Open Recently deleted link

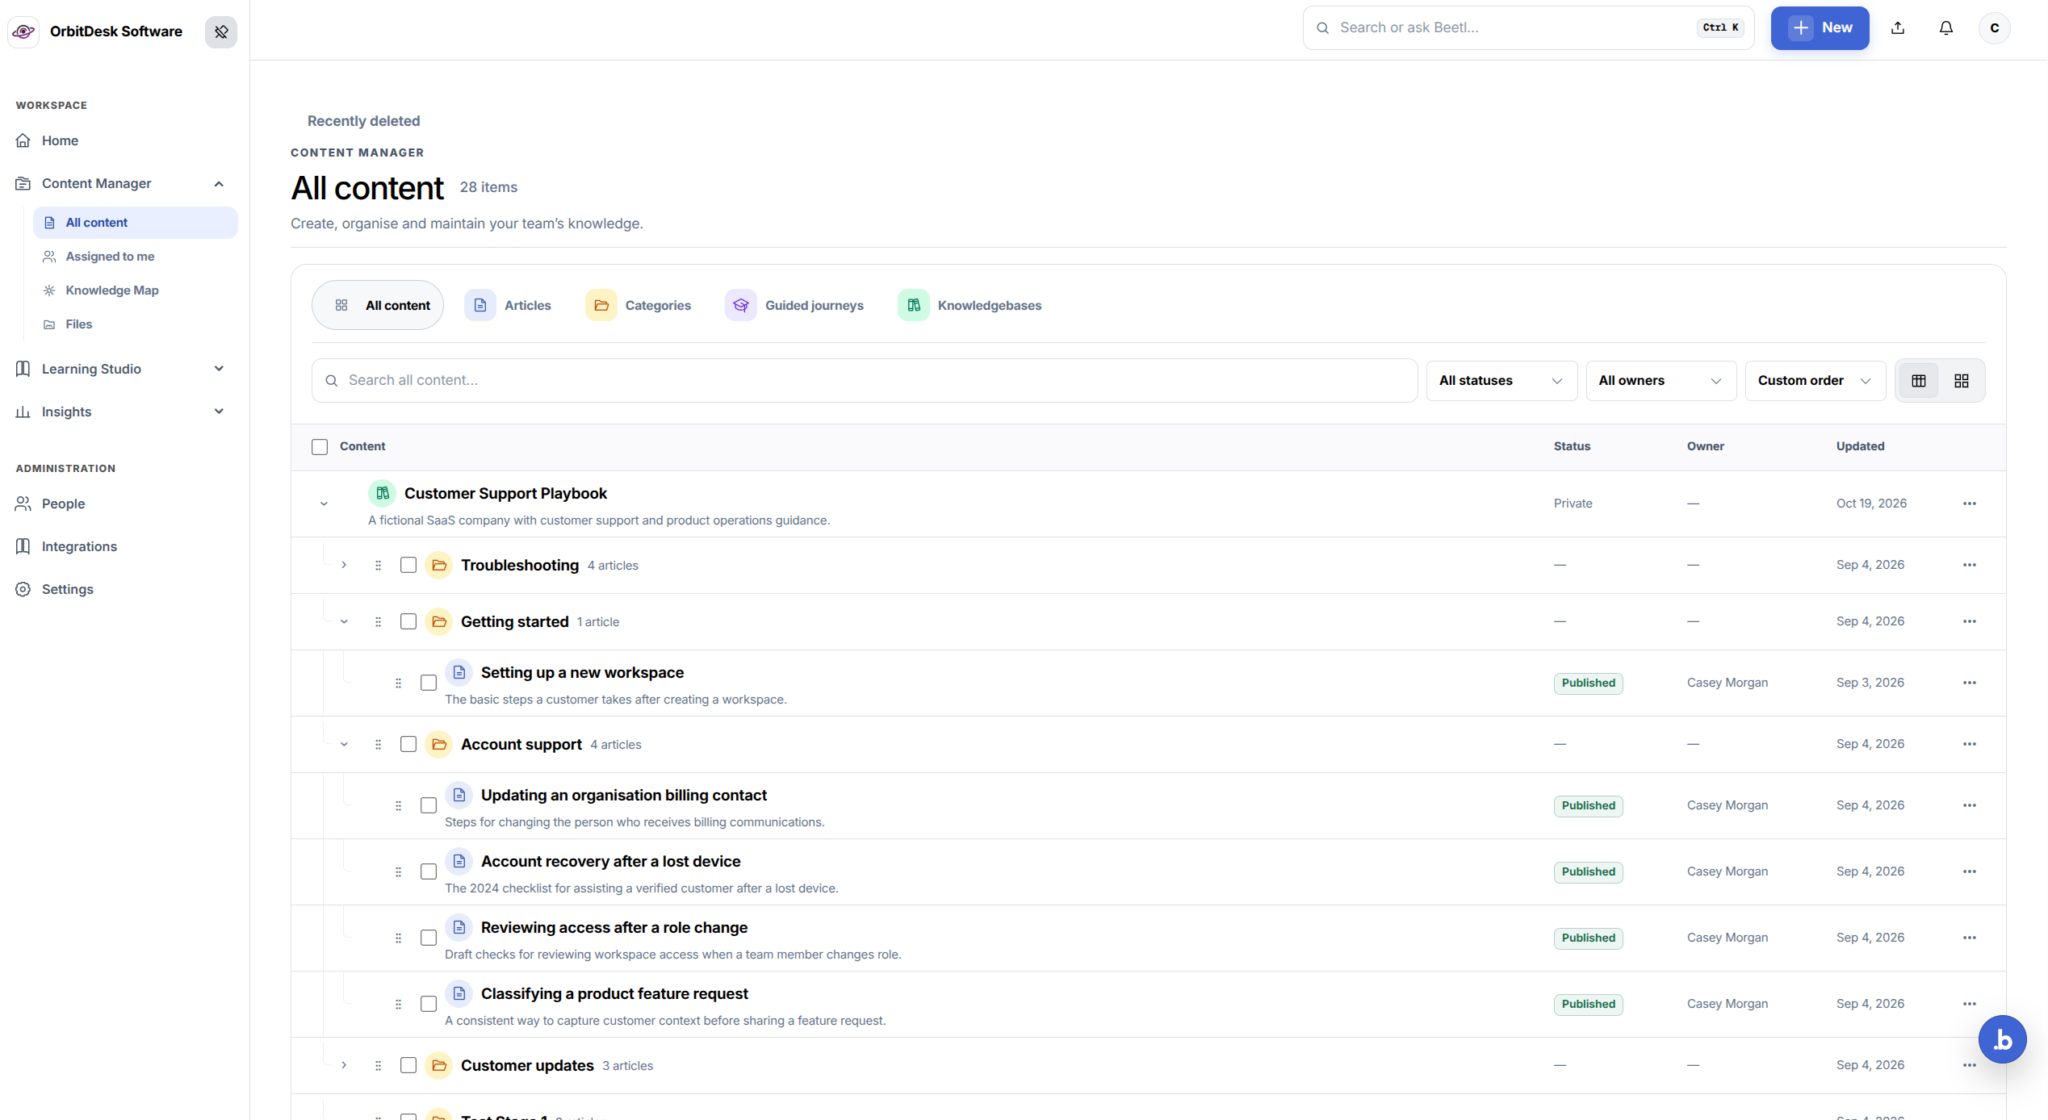pyautogui.click(x=363, y=121)
